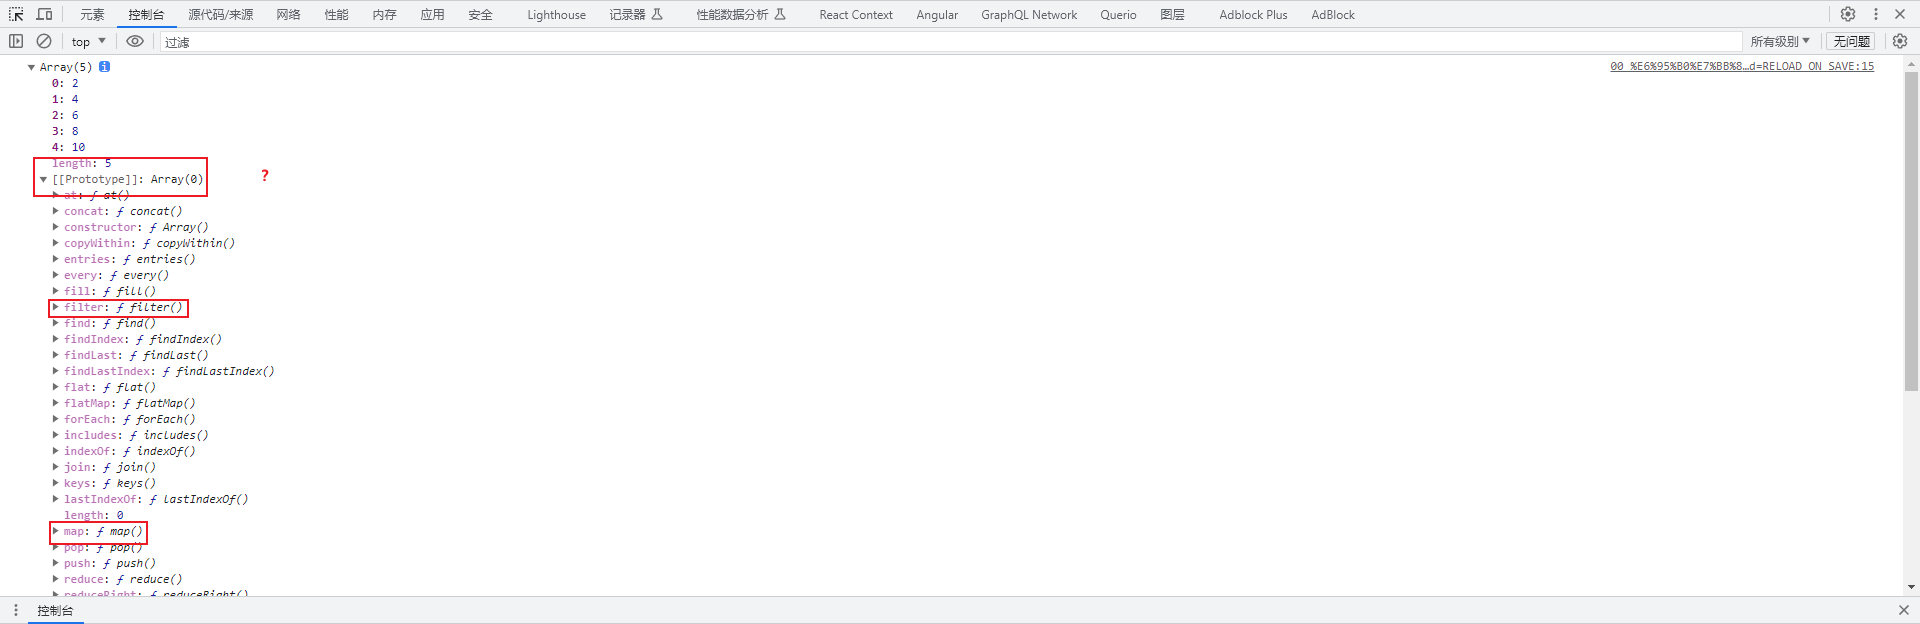Toggle the live expression eye icon

pyautogui.click(x=135, y=41)
